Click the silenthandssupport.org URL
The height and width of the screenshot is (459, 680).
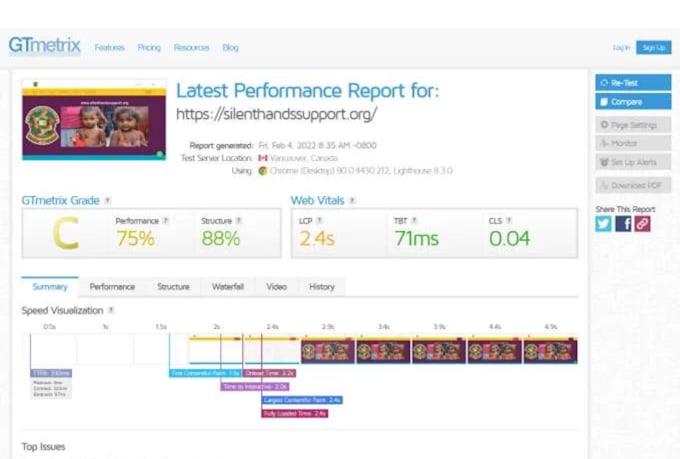[x=277, y=114]
